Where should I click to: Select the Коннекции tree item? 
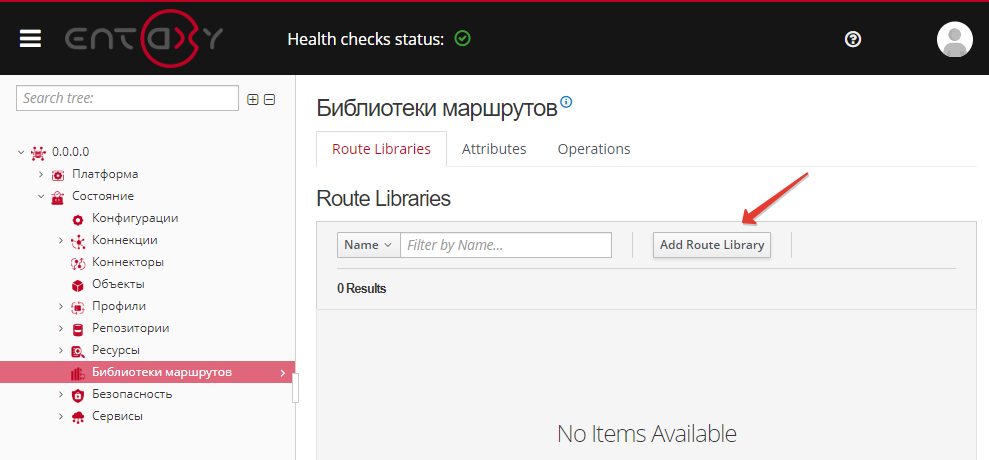125,240
